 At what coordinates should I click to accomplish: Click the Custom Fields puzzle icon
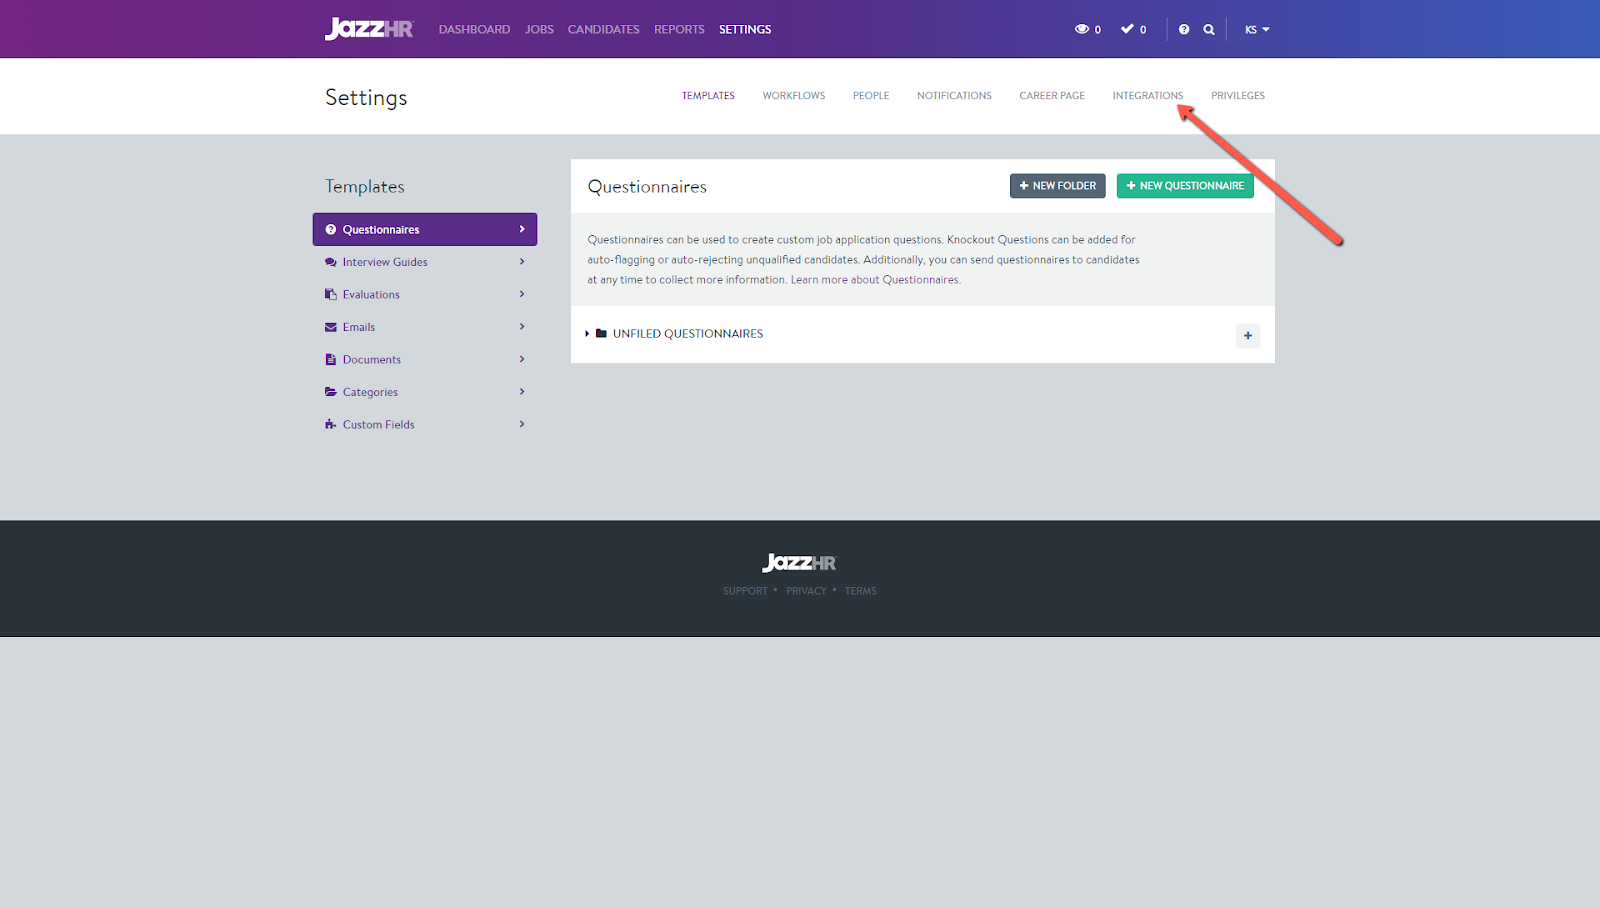click(331, 425)
